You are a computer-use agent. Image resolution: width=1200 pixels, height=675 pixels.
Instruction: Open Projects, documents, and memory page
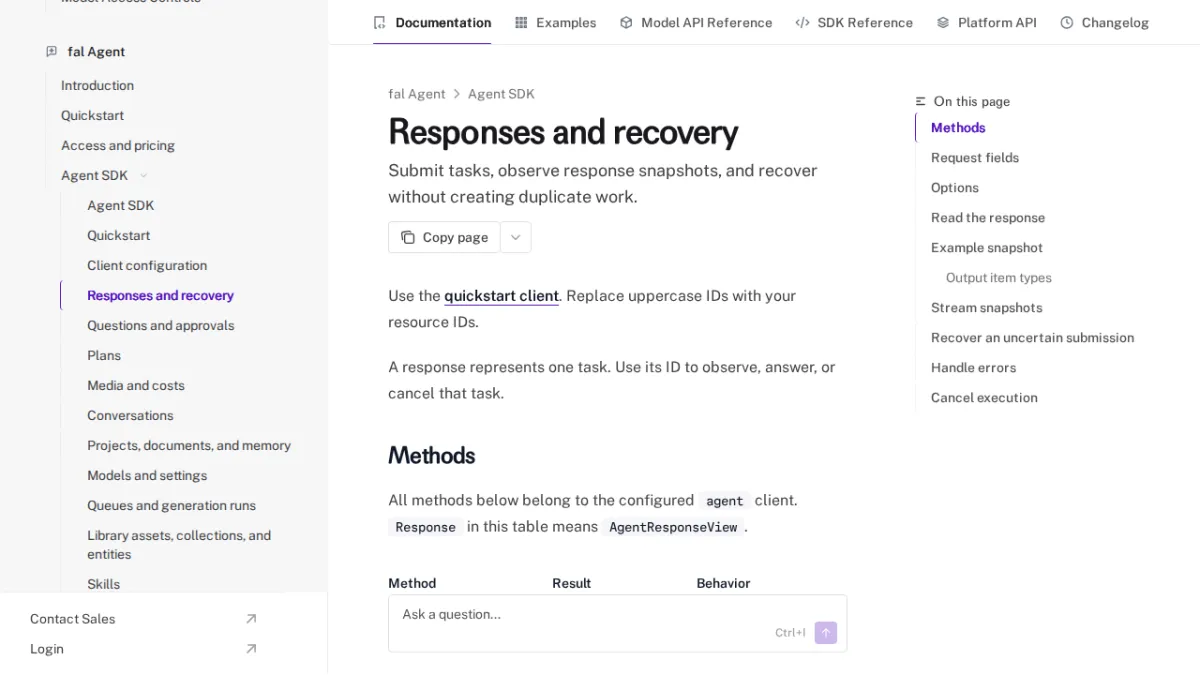pos(189,446)
